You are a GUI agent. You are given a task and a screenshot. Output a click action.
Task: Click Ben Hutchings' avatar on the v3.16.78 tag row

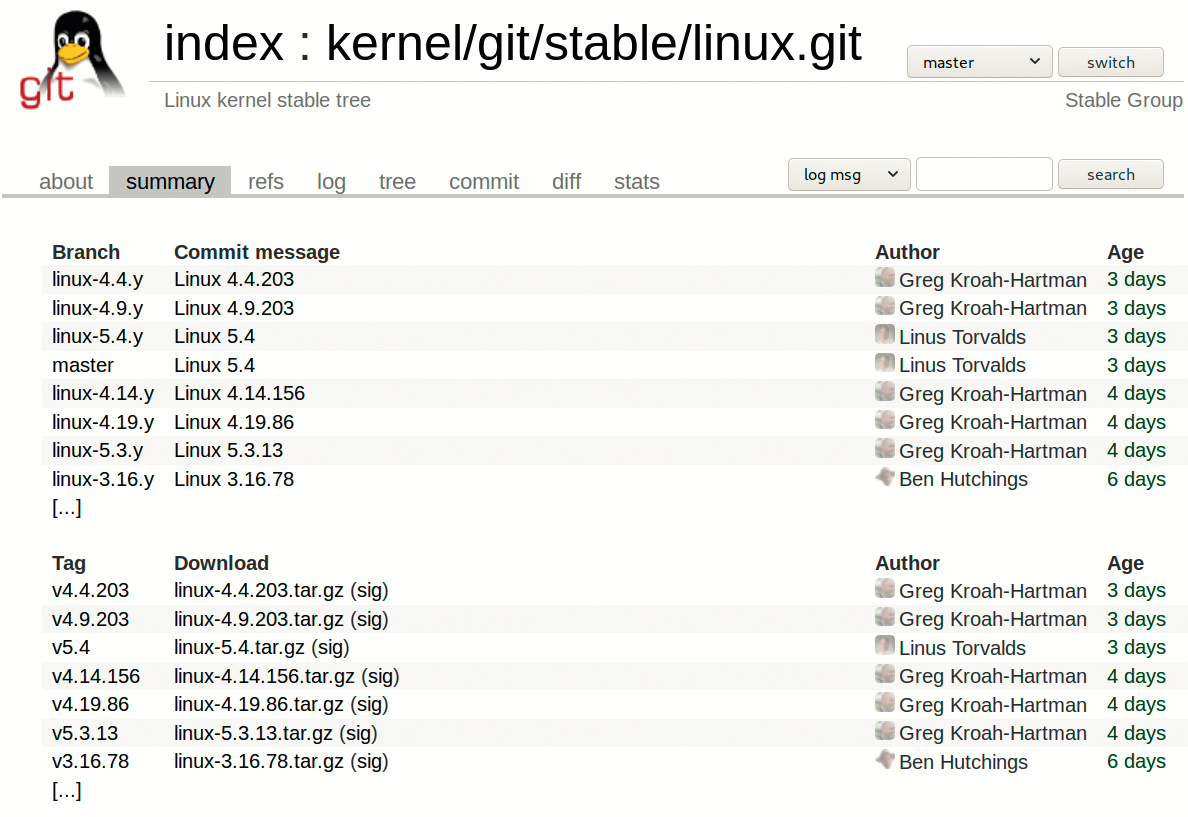(x=885, y=761)
